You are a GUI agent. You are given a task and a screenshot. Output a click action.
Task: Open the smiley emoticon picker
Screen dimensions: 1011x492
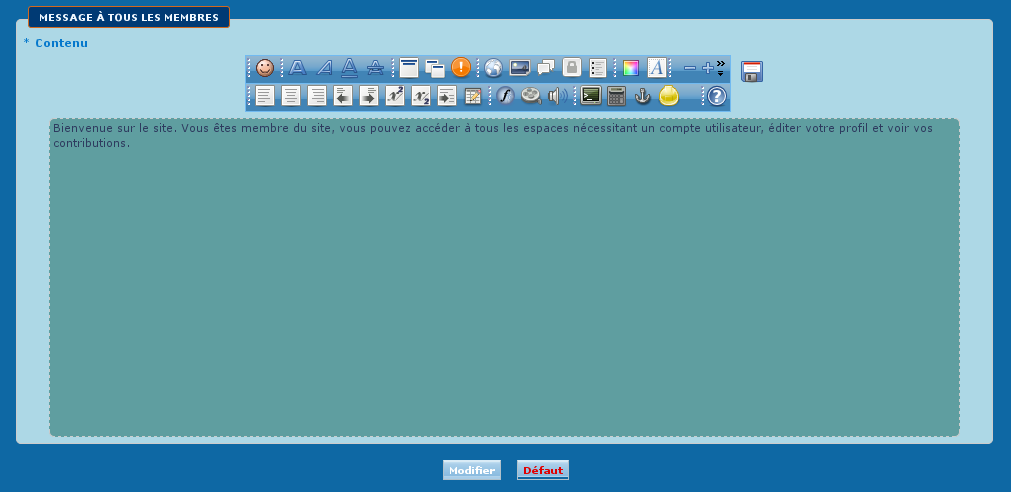point(265,68)
